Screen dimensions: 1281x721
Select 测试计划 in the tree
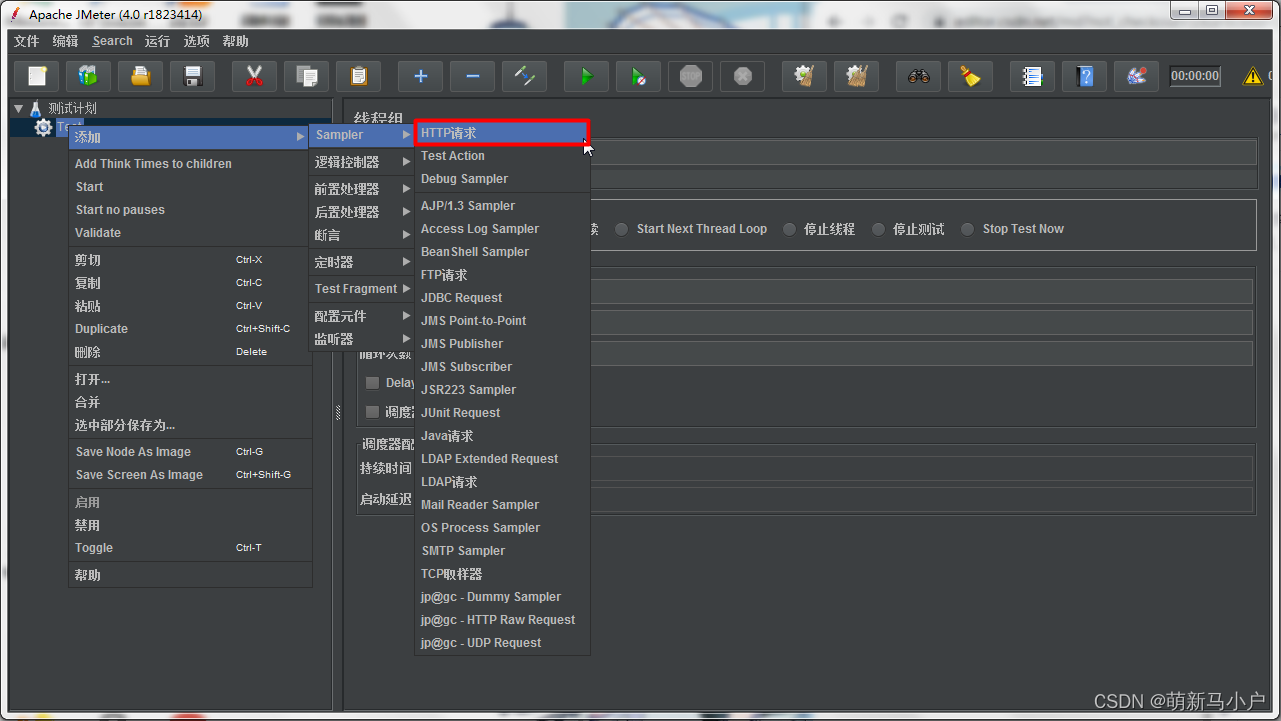click(72, 108)
